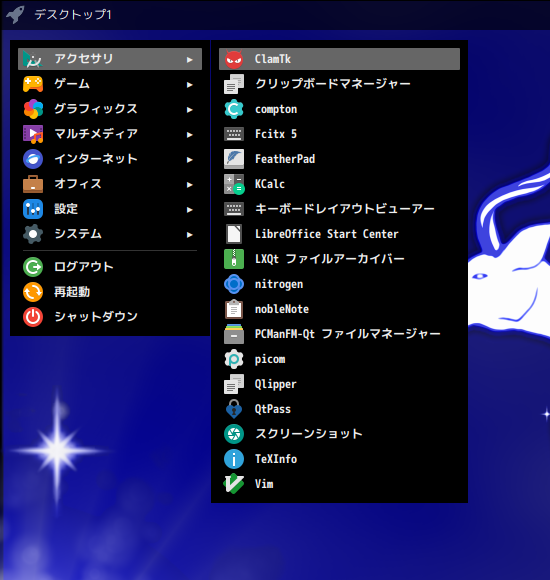Click the QtPass padlock icon
This screenshot has height=580, width=550.
coord(234,409)
